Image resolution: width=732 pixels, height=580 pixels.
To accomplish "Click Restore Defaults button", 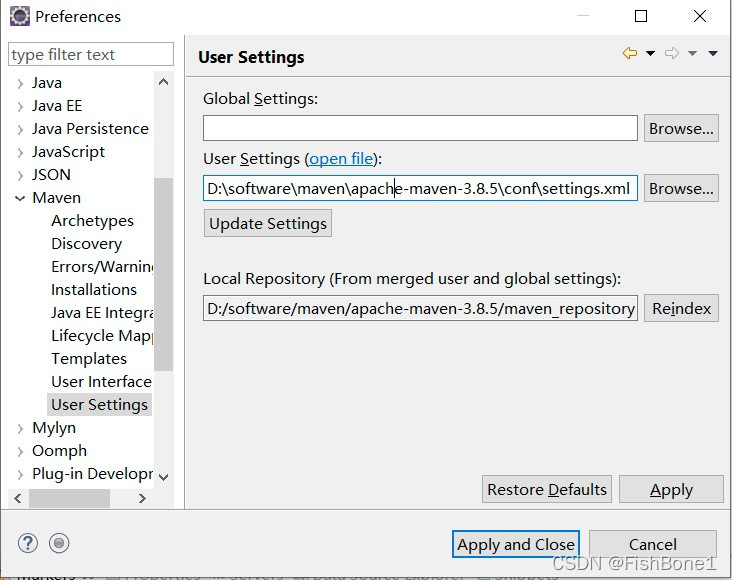I will point(547,489).
